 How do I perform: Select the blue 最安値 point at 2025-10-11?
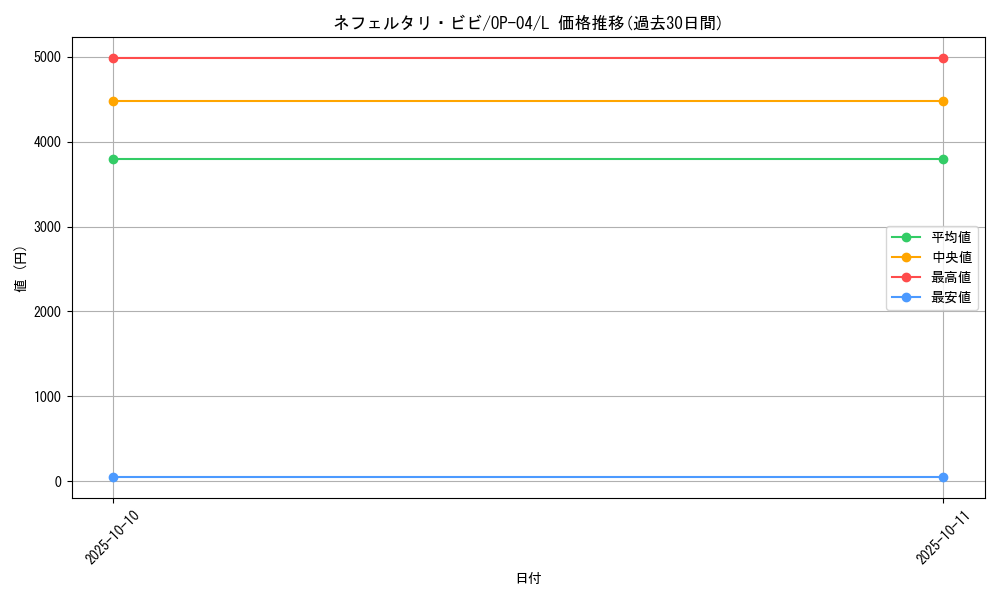(x=943, y=477)
